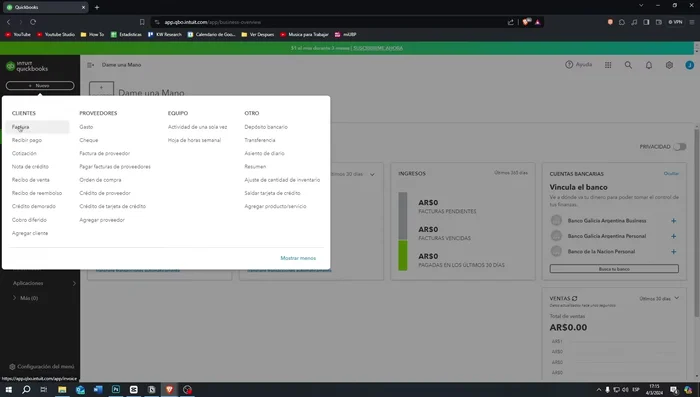Image resolution: width=700 pixels, height=397 pixels.
Task: Open a new browser tab
Action: tap(97, 7)
